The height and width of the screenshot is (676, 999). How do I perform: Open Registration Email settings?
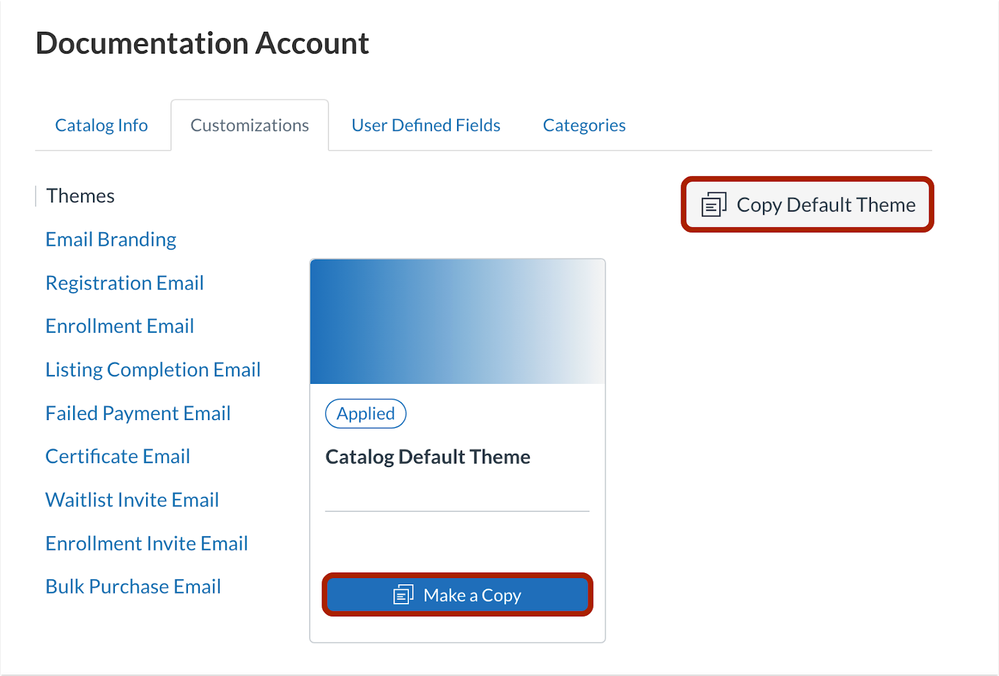coord(124,283)
